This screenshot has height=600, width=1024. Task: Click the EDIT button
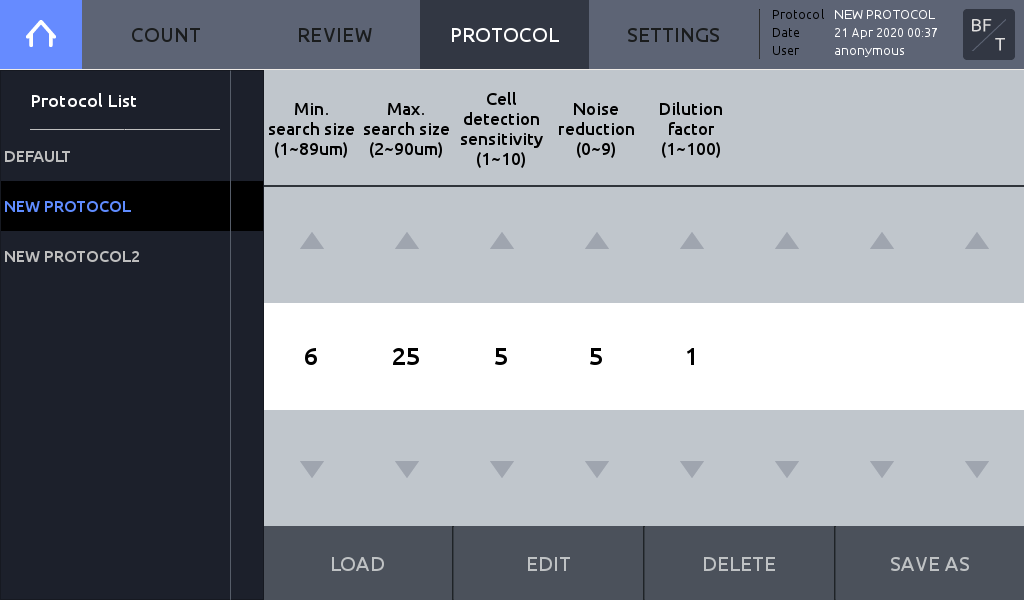pos(549,563)
